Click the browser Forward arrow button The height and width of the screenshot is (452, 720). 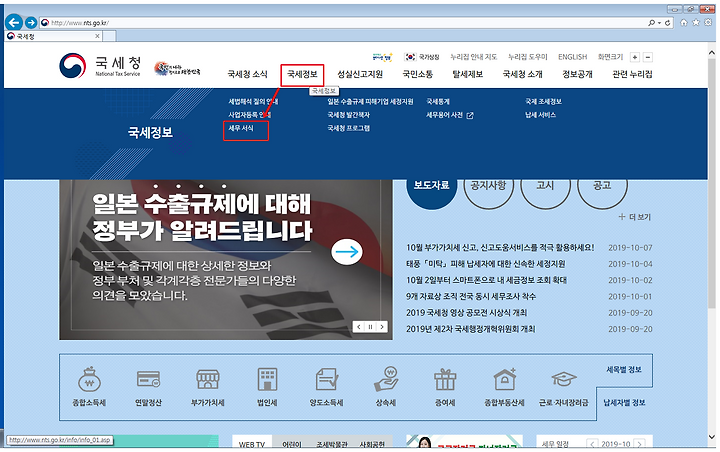click(31, 22)
